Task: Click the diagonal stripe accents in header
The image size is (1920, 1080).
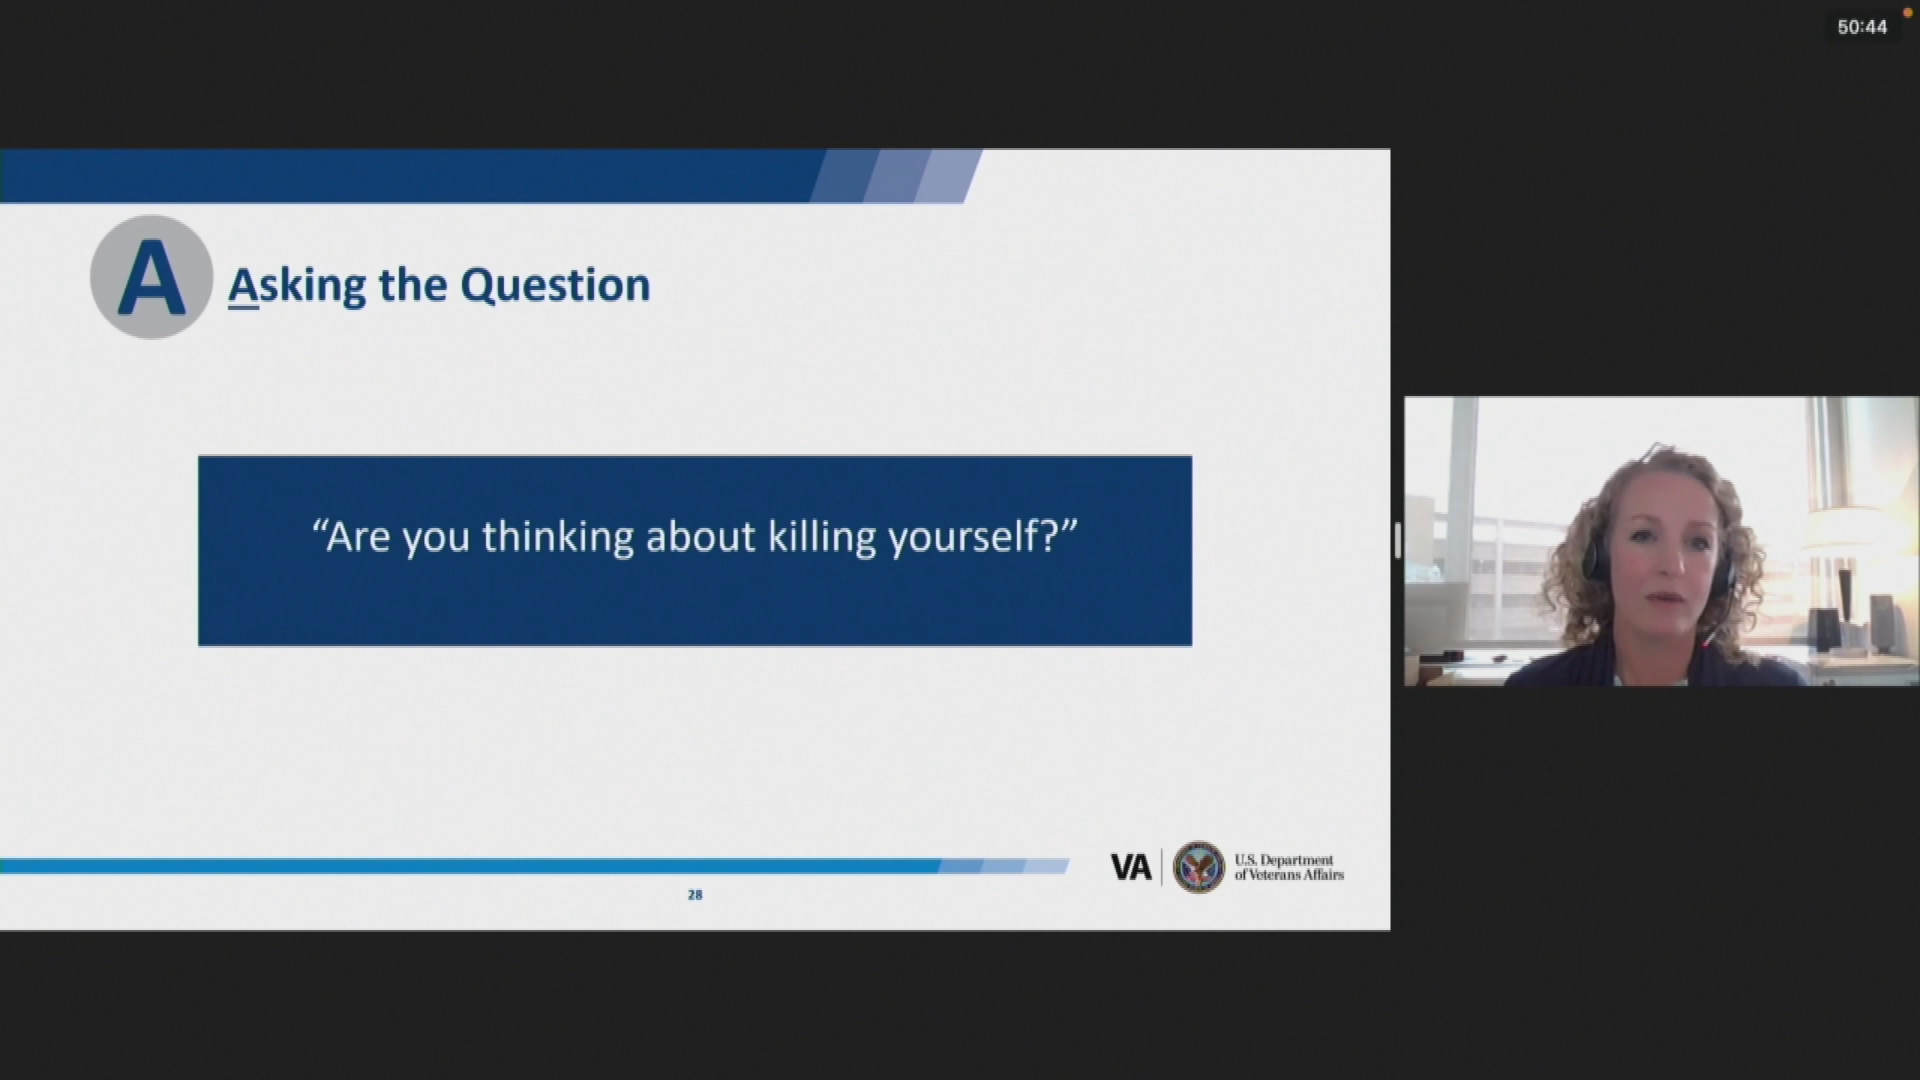Action: click(x=897, y=176)
